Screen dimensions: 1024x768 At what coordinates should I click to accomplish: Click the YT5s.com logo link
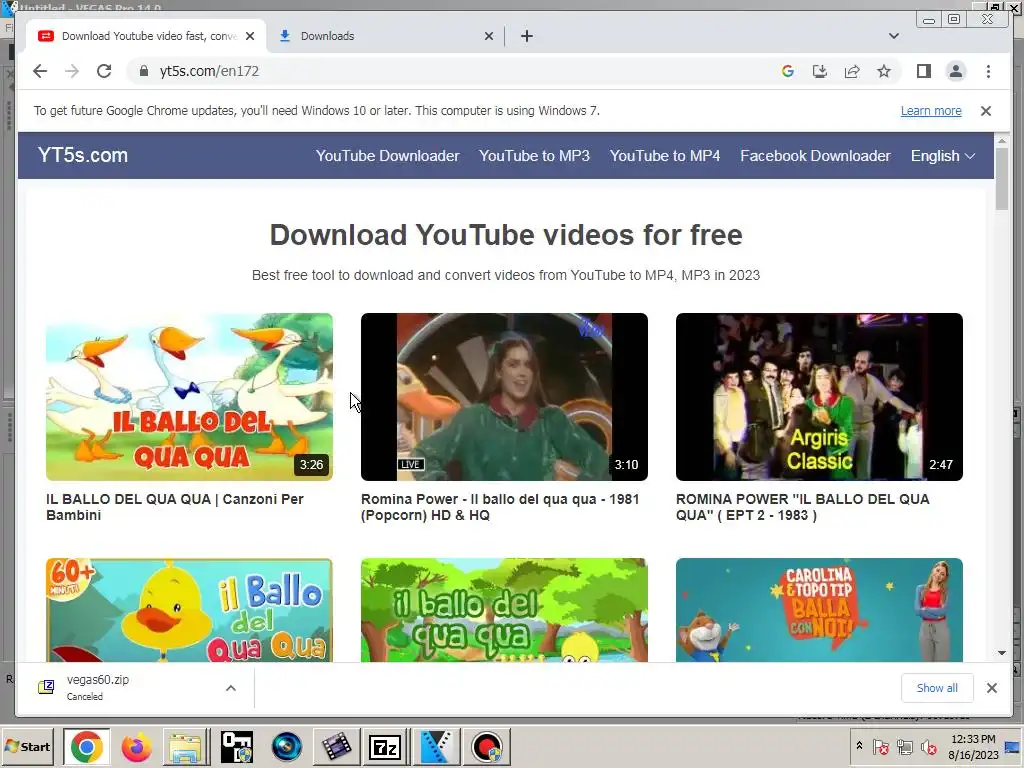pos(83,155)
